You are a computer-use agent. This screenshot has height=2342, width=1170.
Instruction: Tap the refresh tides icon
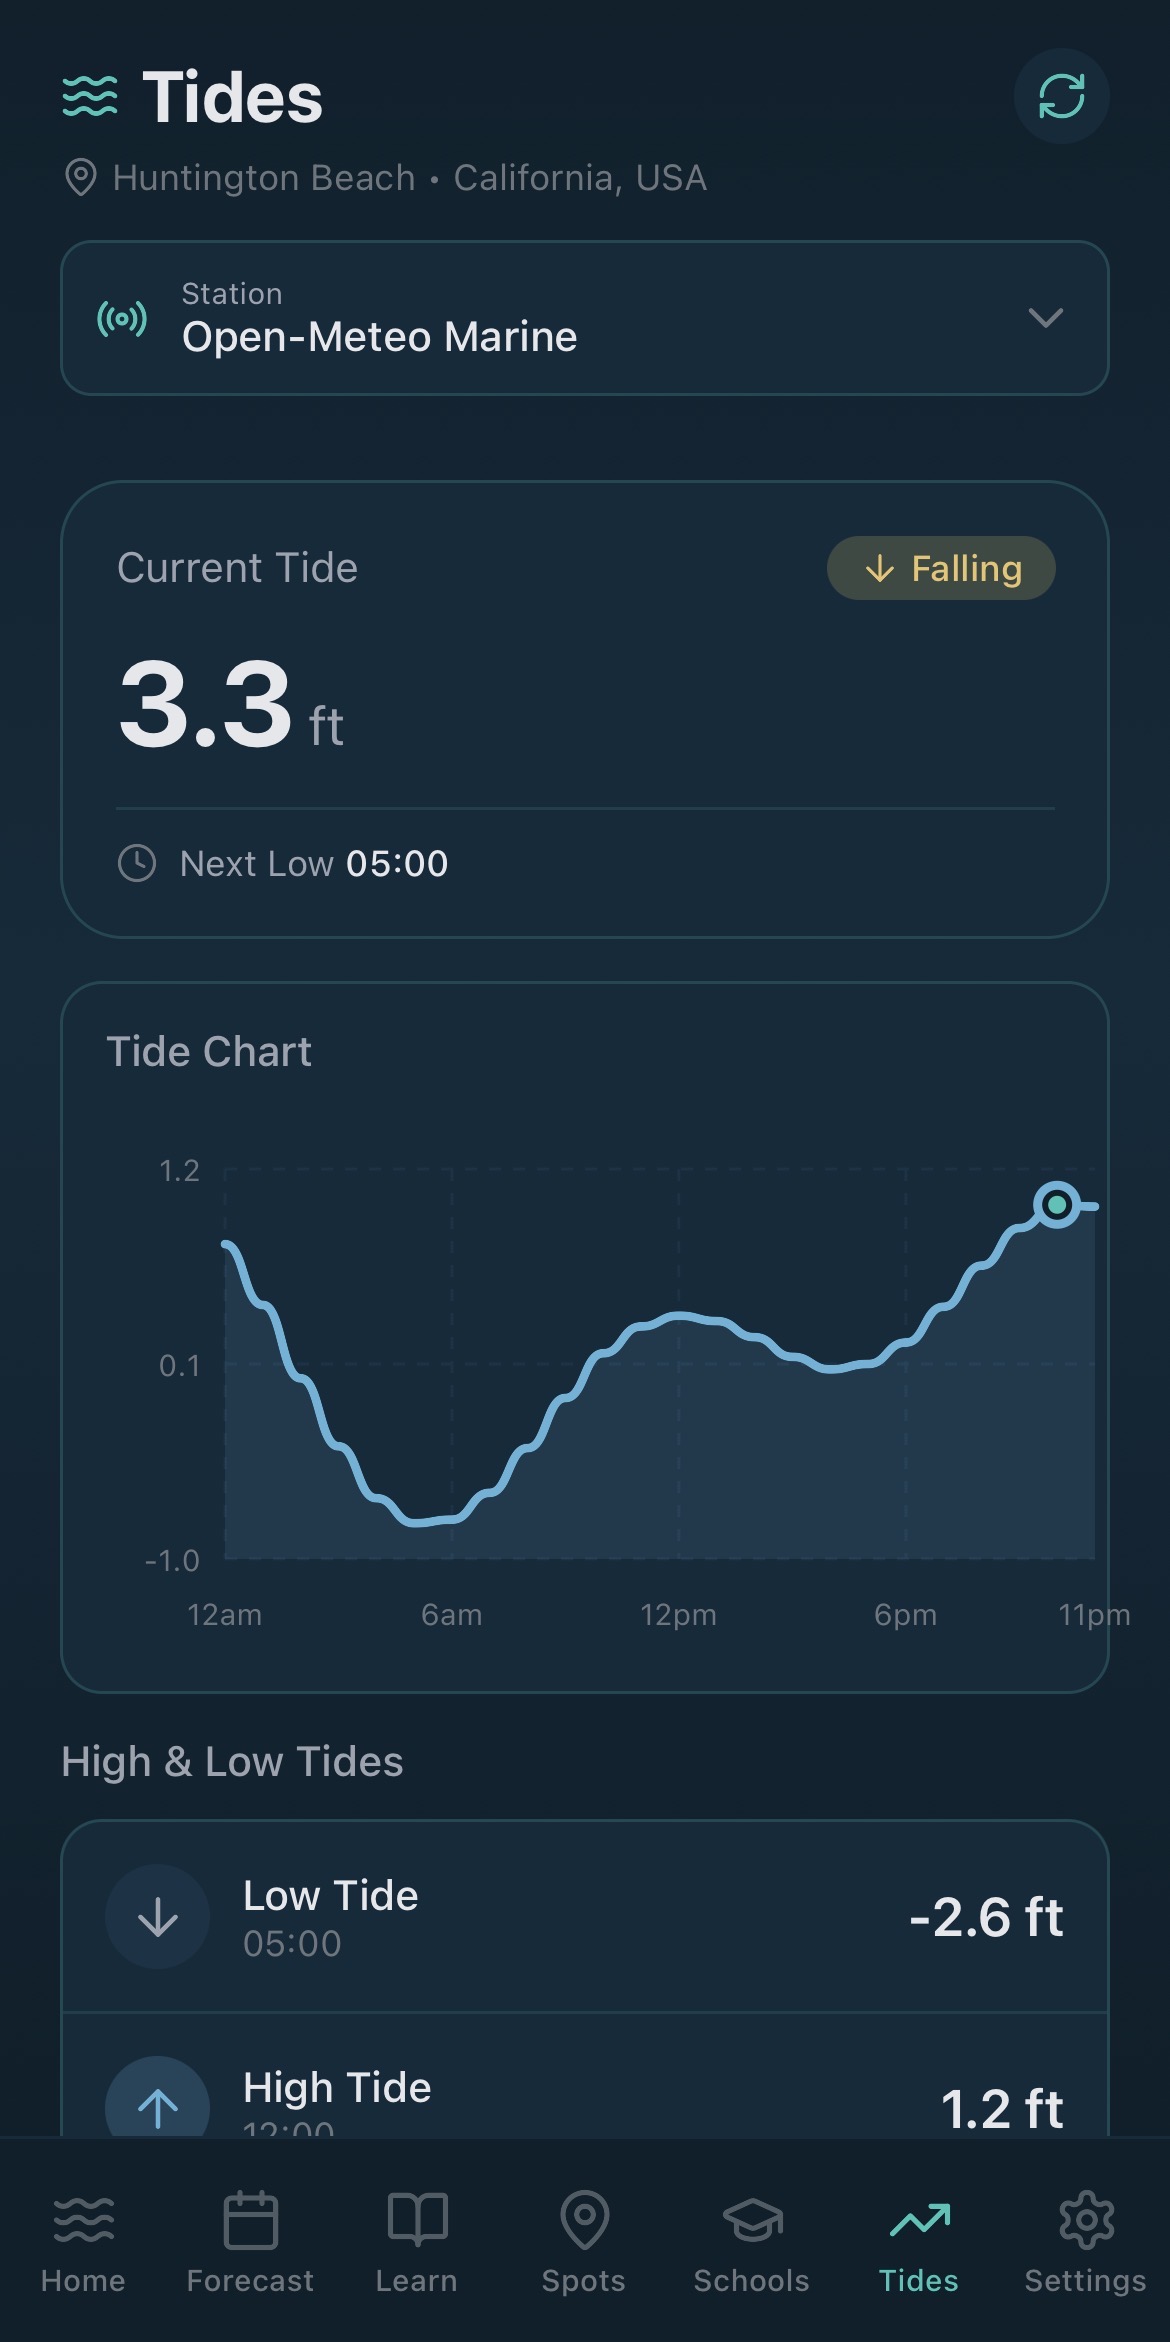coord(1061,96)
